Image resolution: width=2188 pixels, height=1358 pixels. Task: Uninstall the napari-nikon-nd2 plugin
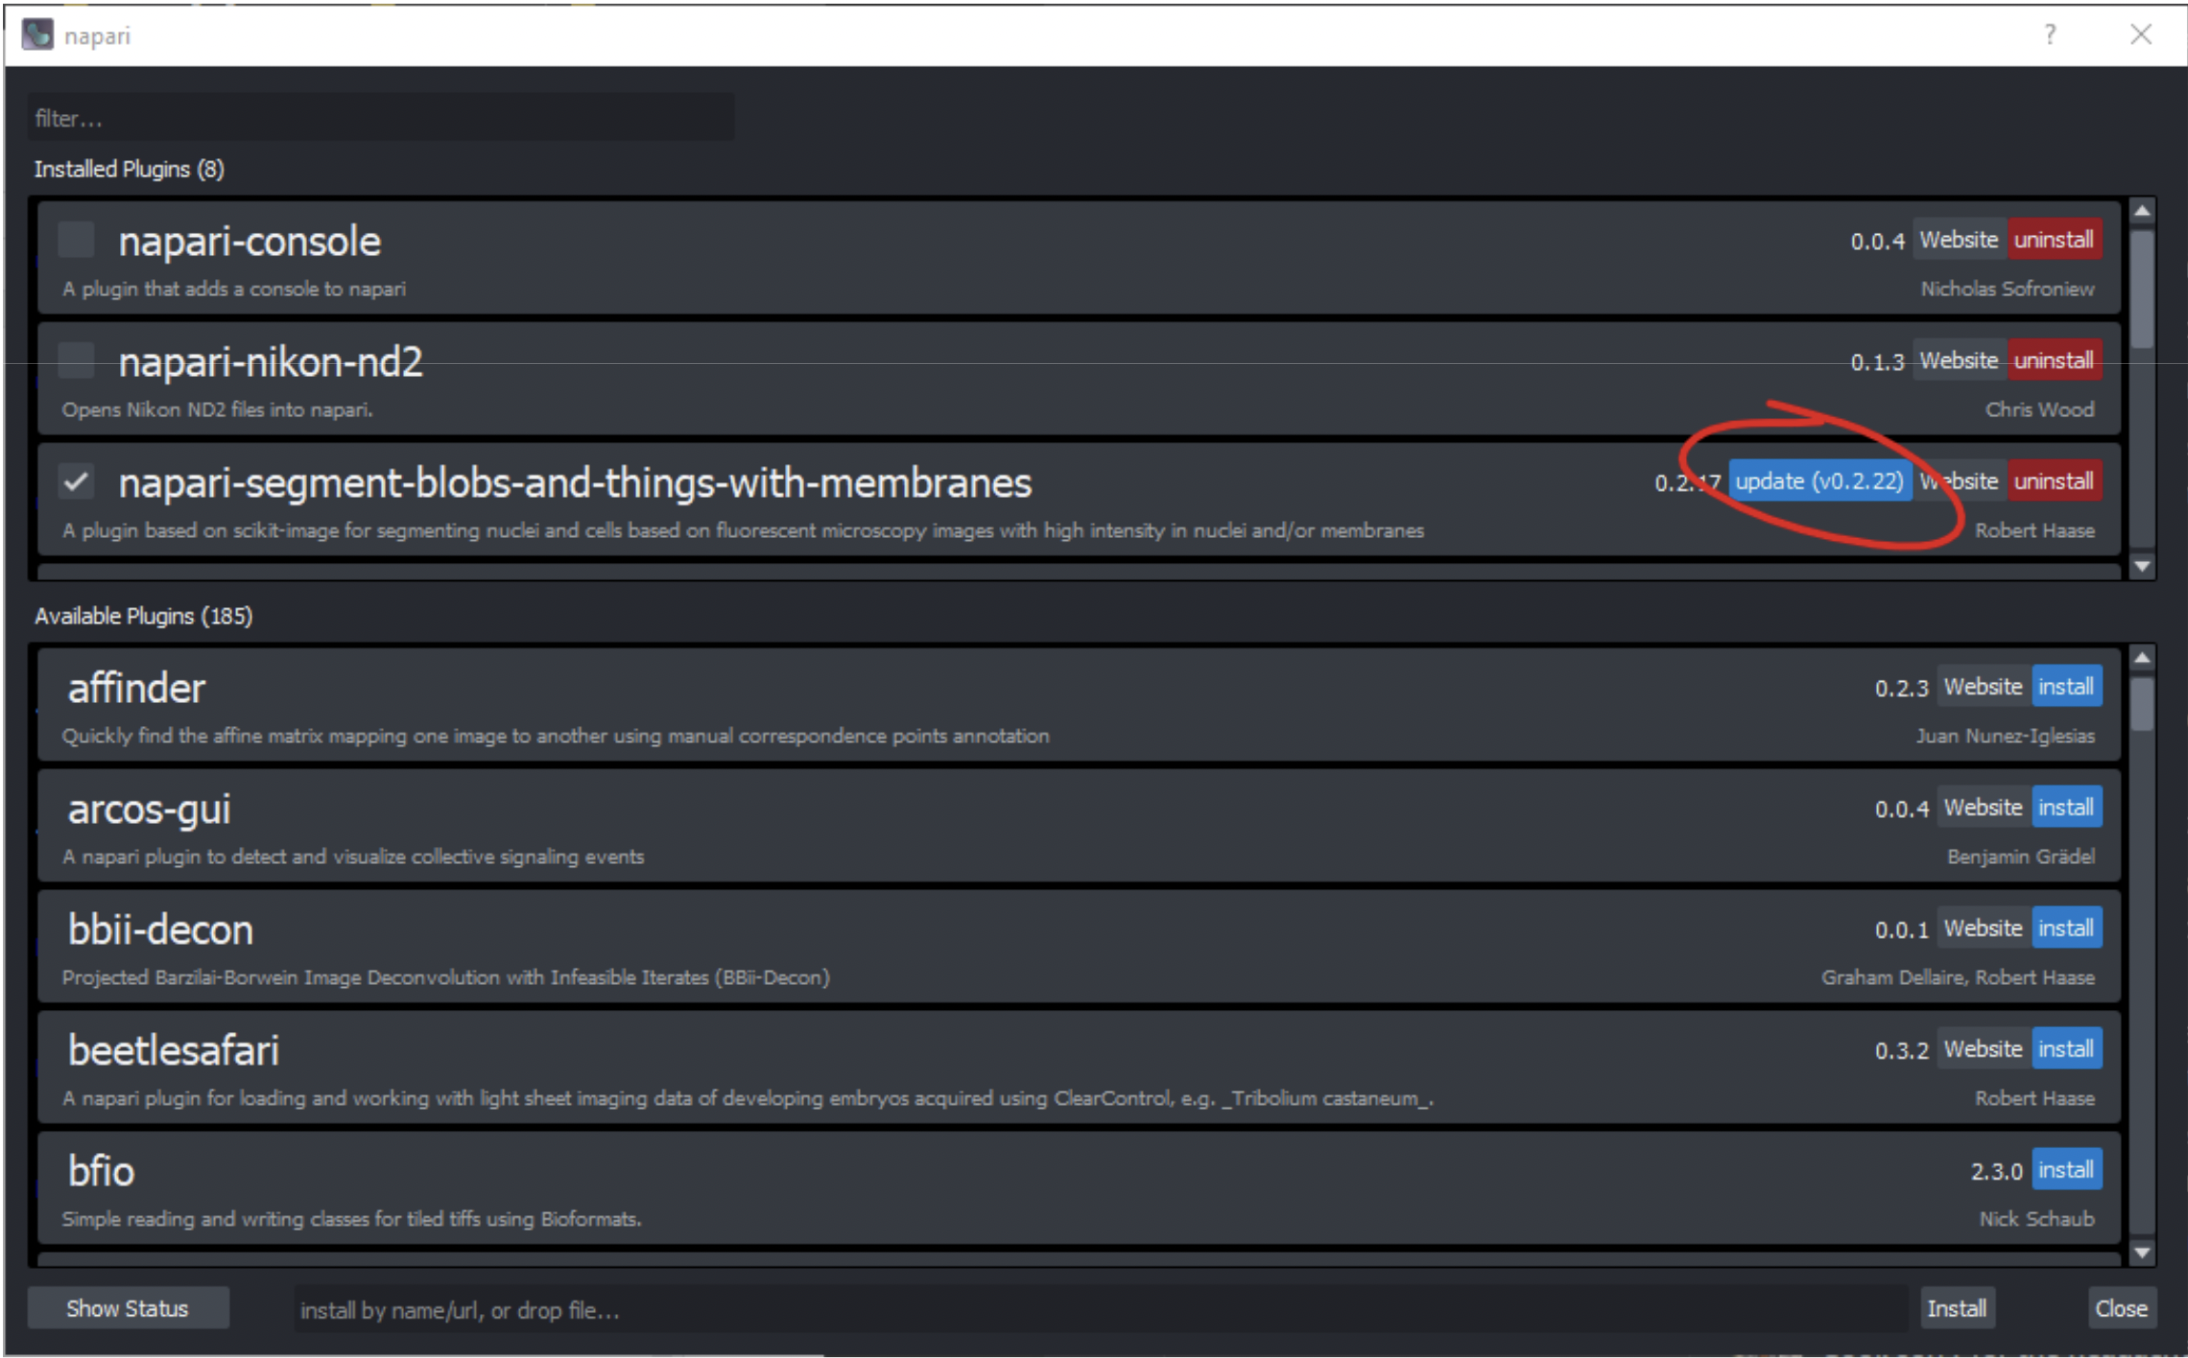click(x=2054, y=361)
